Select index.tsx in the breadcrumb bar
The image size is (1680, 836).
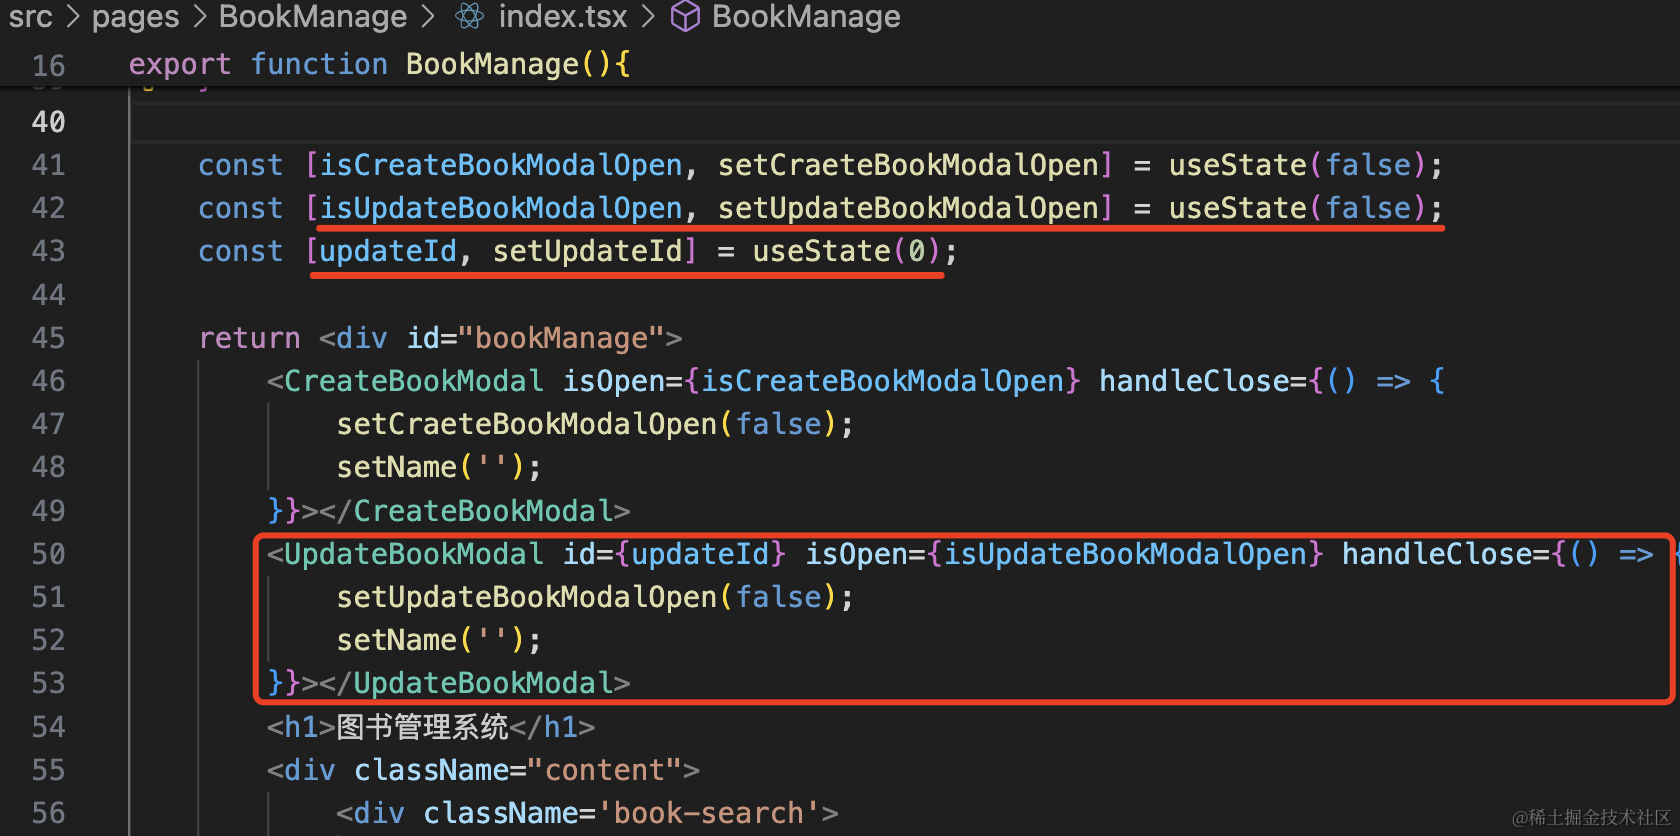click(x=562, y=16)
